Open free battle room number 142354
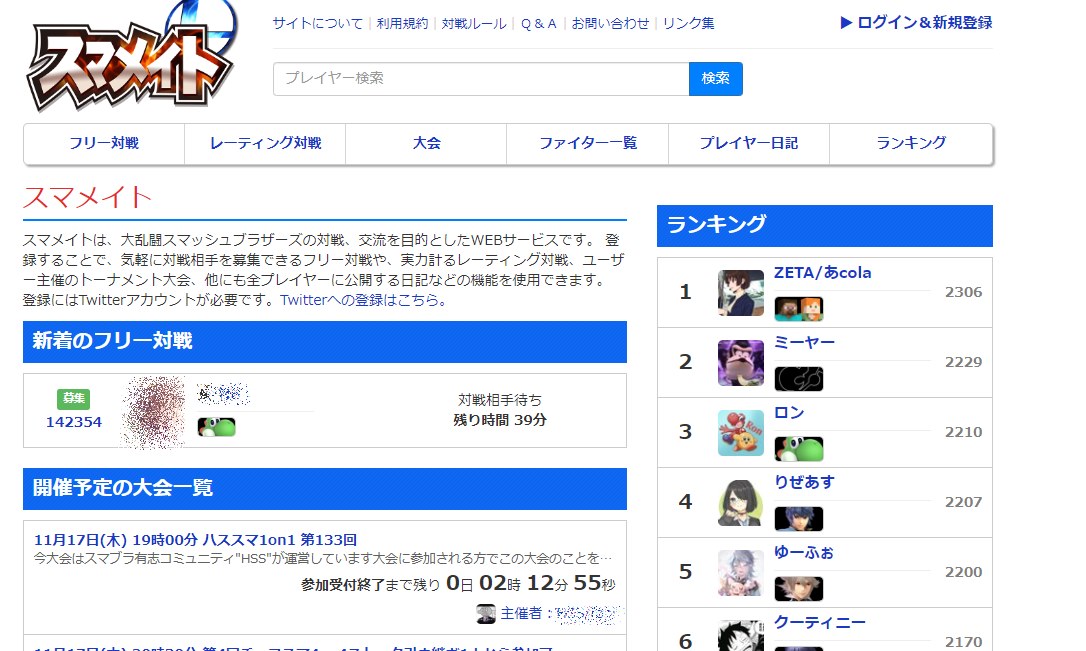 pos(73,422)
